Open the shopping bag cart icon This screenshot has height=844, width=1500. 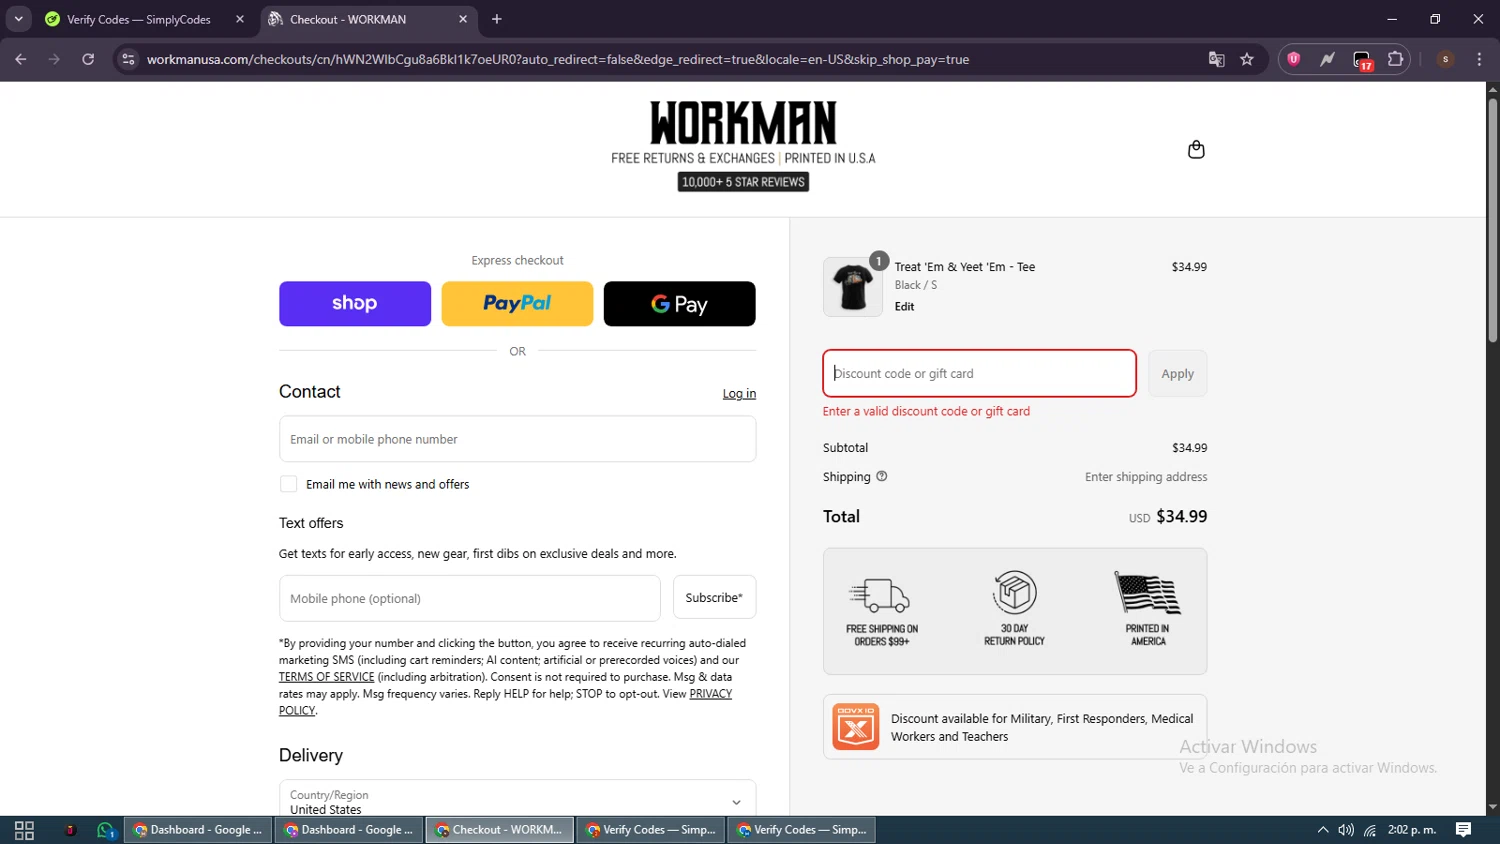[1196, 150]
